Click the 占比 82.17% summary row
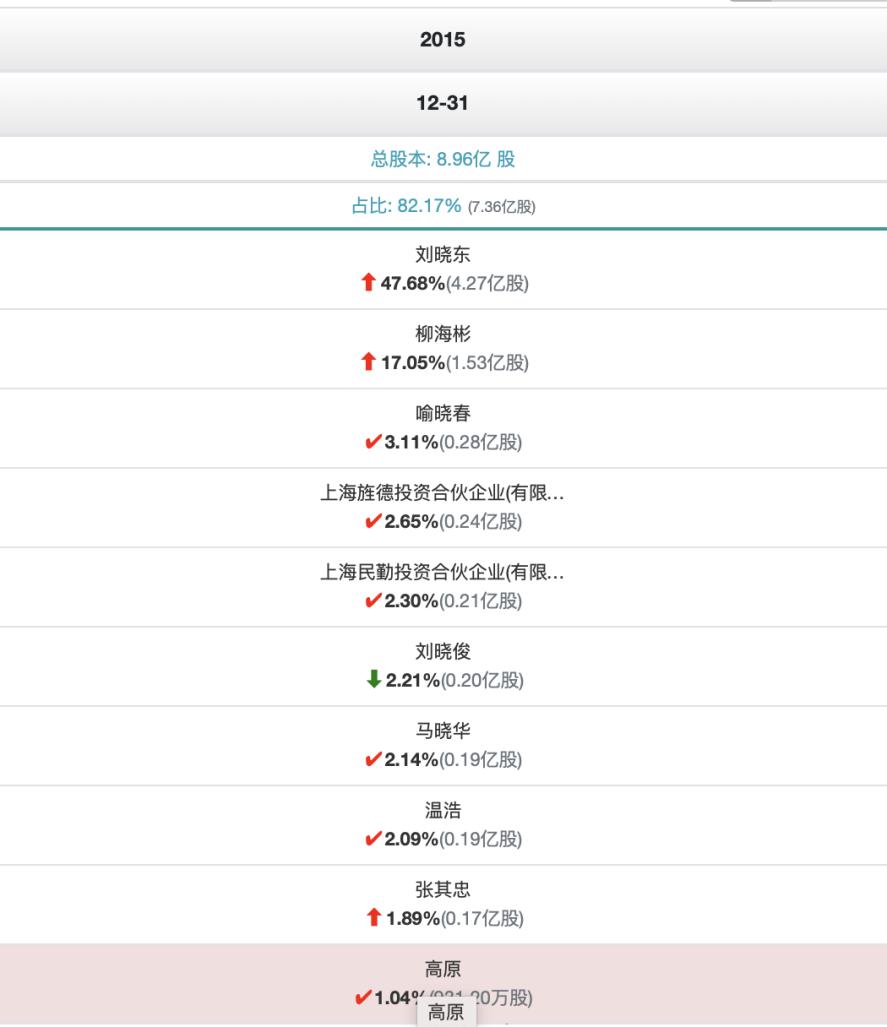This screenshot has width=887, height=1027. [443, 206]
